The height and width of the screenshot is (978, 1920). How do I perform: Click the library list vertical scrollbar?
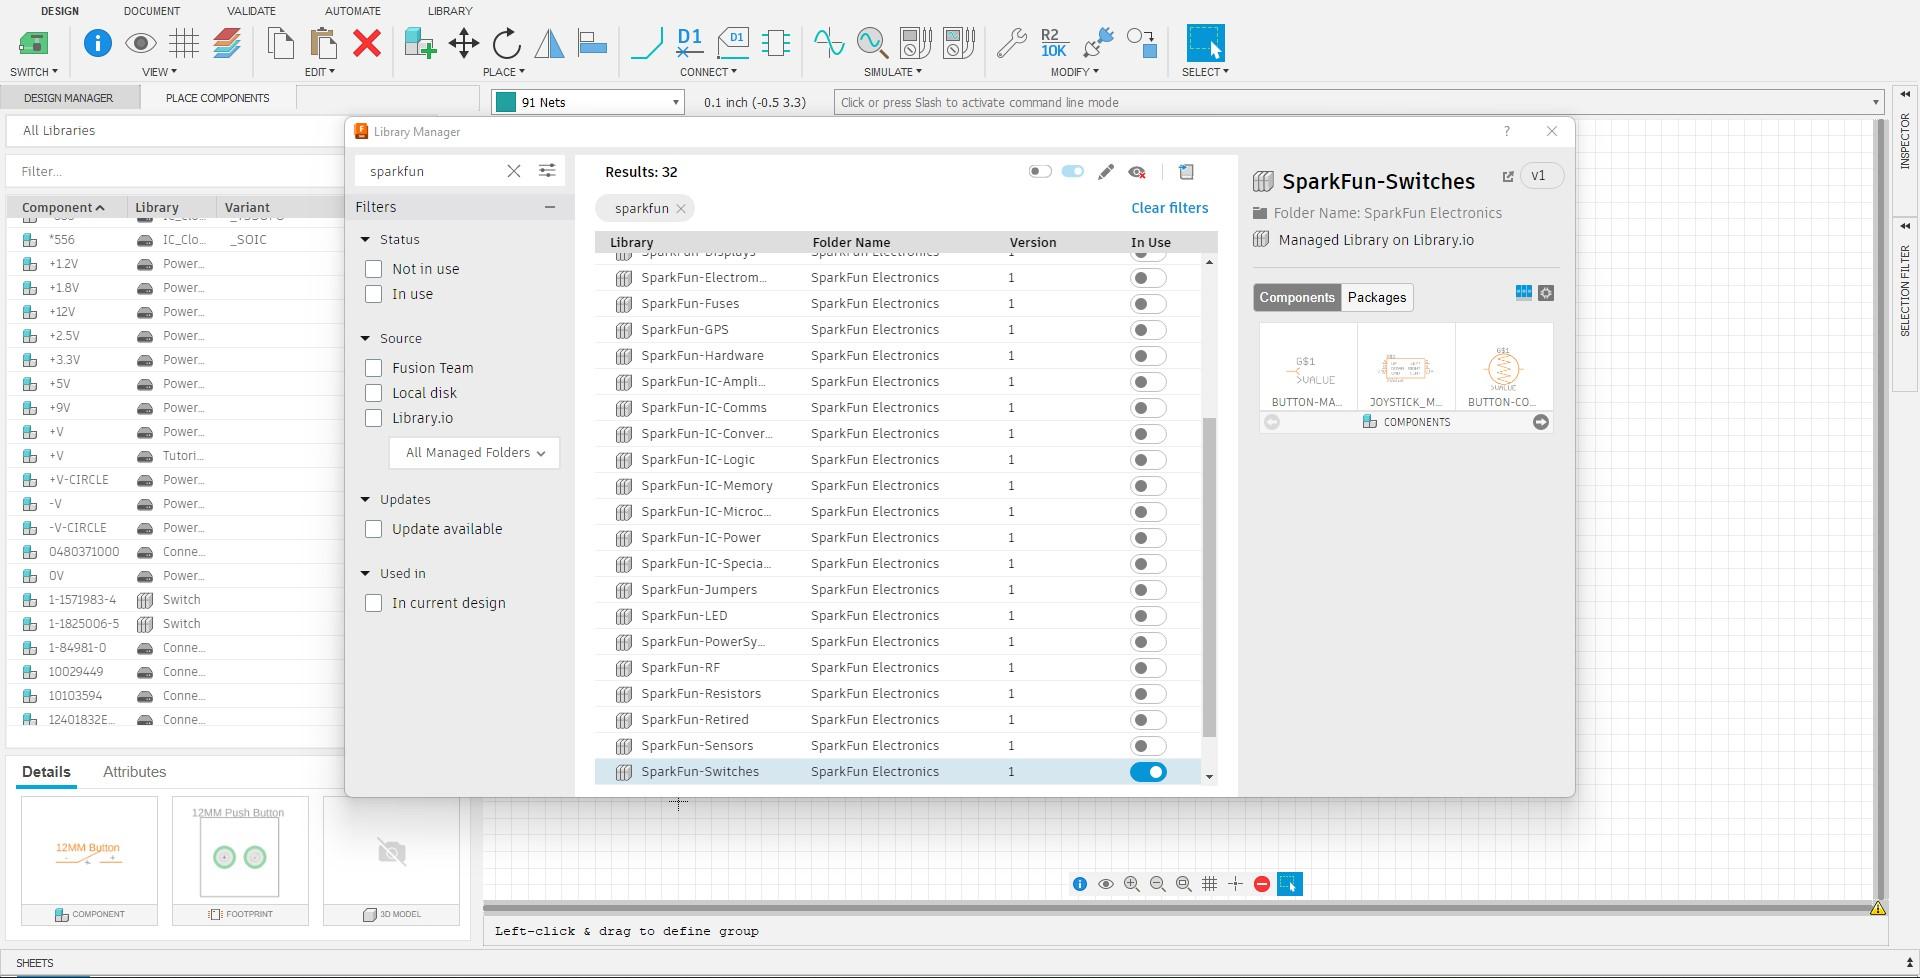tap(1209, 576)
